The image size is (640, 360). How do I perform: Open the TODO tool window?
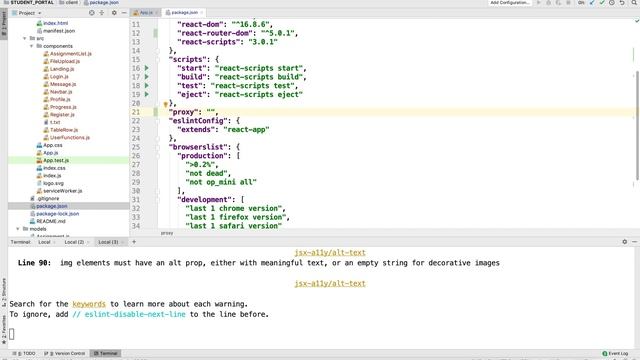(x=24, y=353)
